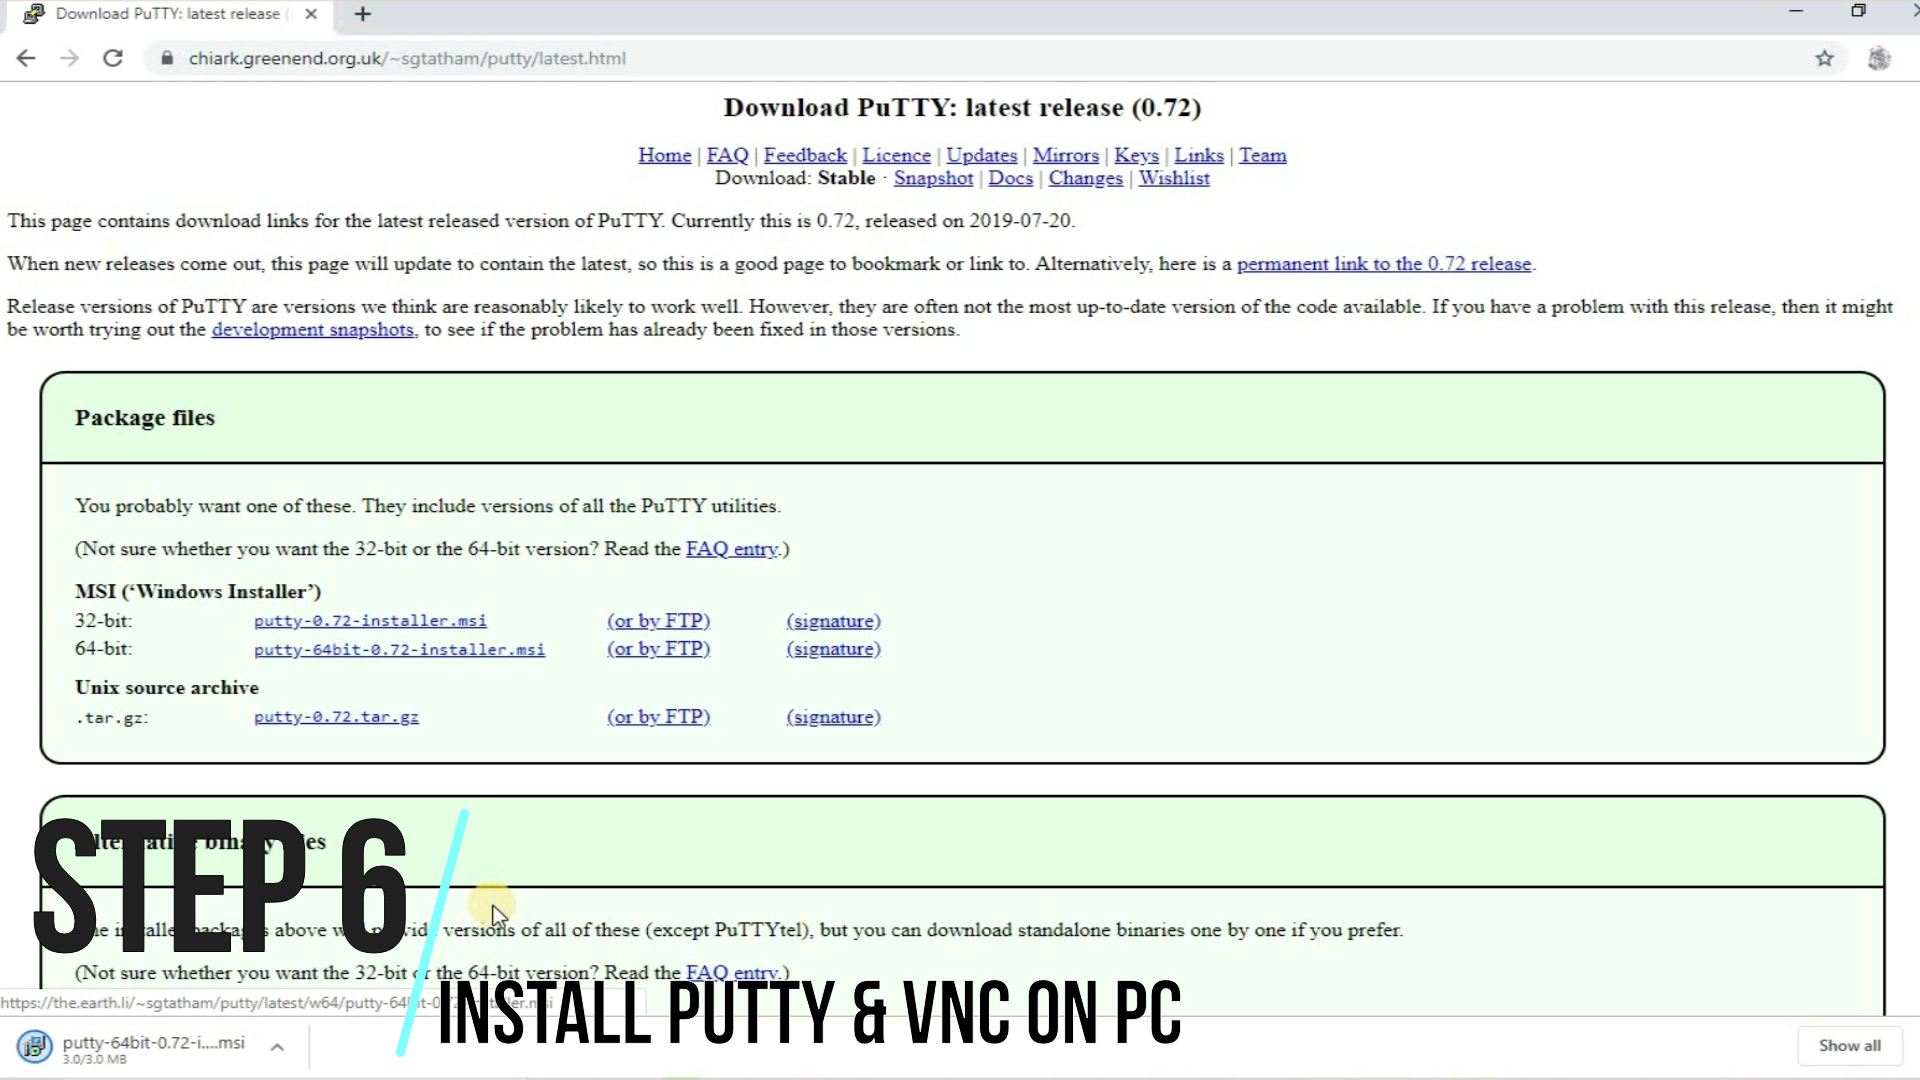1920x1080 pixels.
Task: Click the browser back arrow
Action: 26,58
